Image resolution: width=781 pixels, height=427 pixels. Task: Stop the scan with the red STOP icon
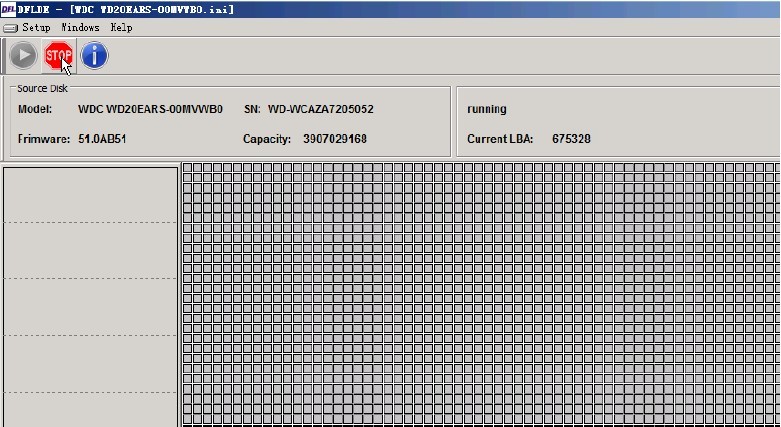tap(59, 55)
